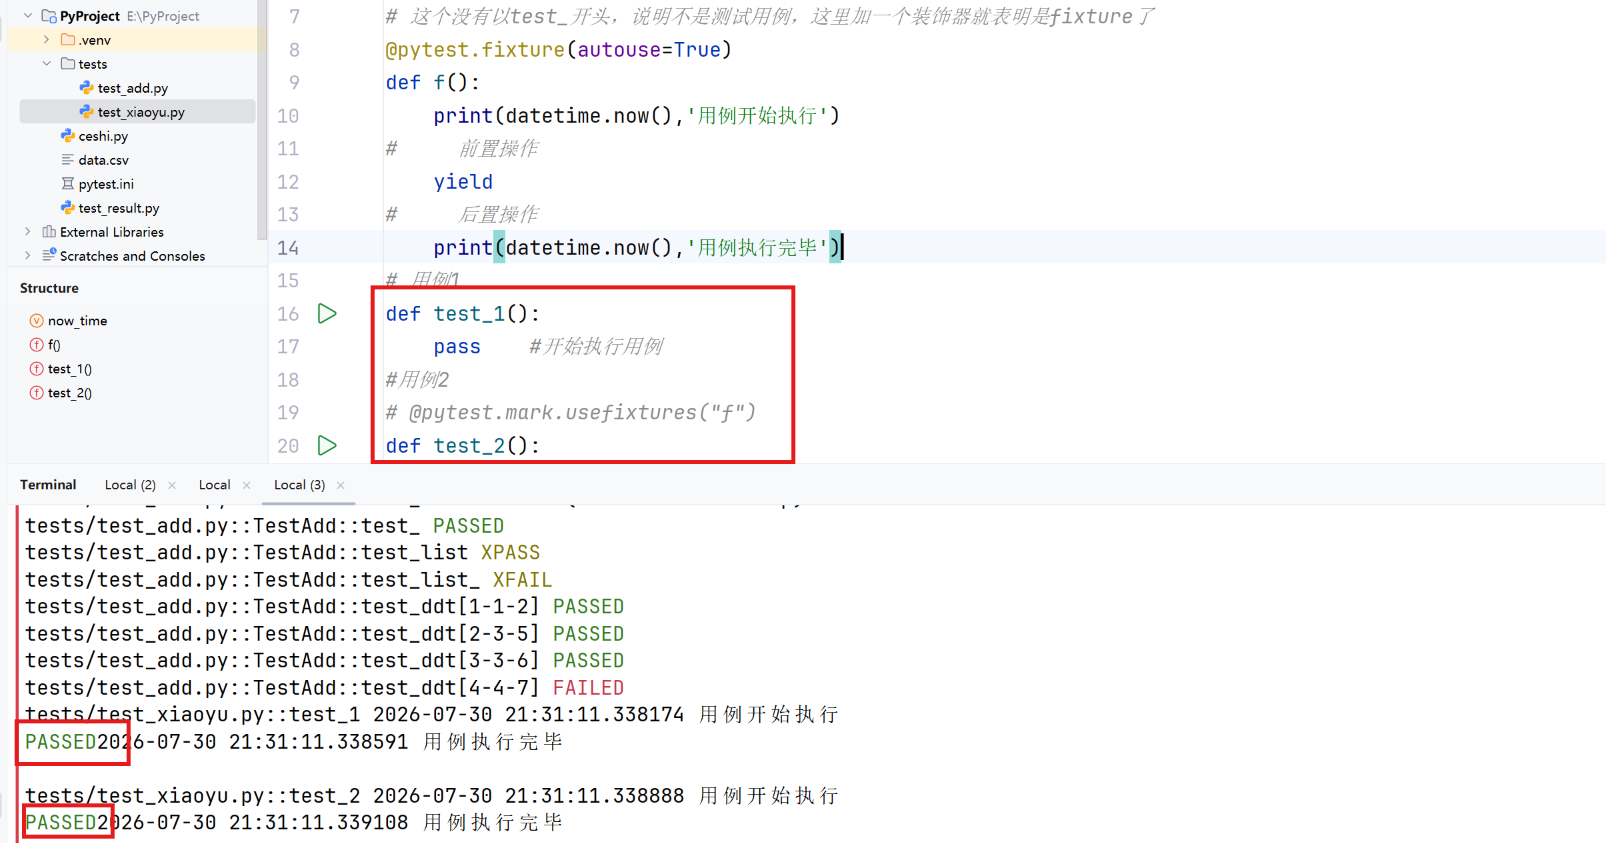The width and height of the screenshot is (1606, 844).
Task: Select test_result.py in the project tree
Action: pyautogui.click(x=119, y=208)
